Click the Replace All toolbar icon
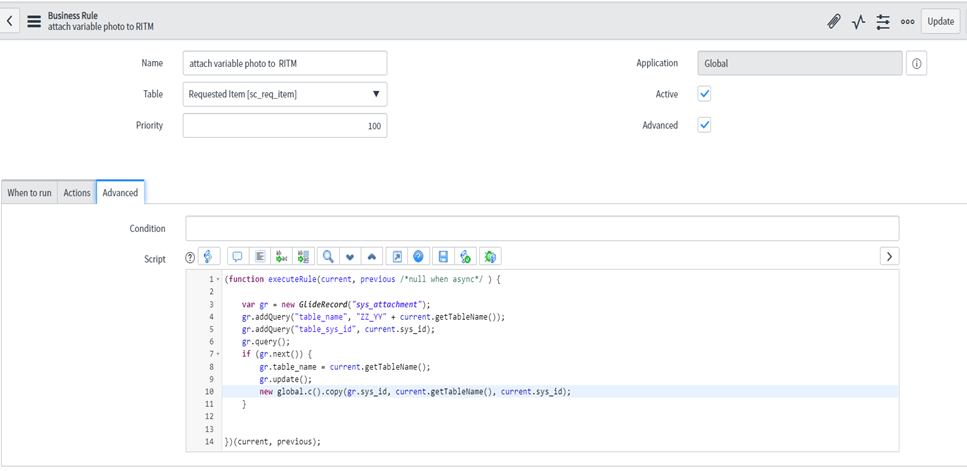The width and height of the screenshot is (967, 471). click(305, 256)
